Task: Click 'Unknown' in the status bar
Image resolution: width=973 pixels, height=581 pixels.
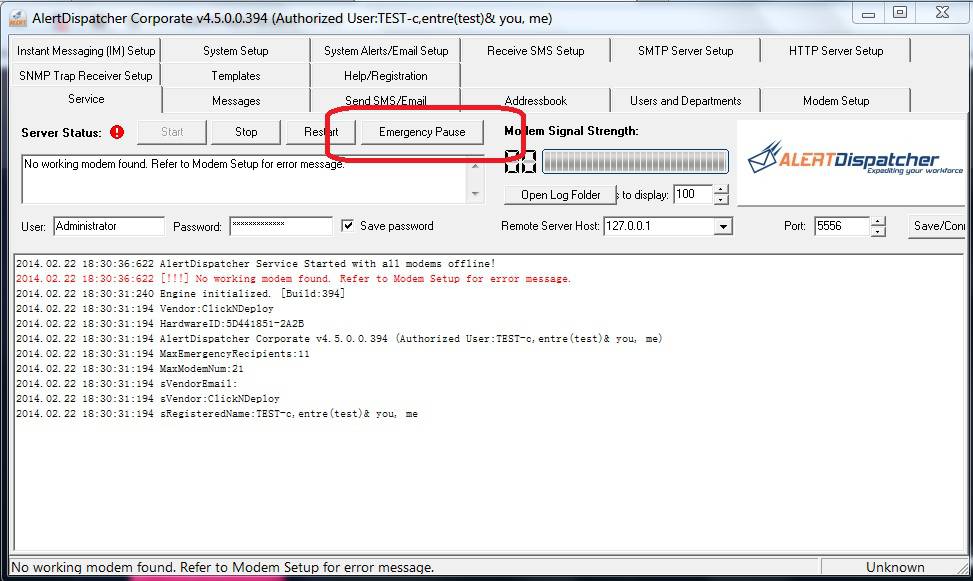Action: [895, 567]
